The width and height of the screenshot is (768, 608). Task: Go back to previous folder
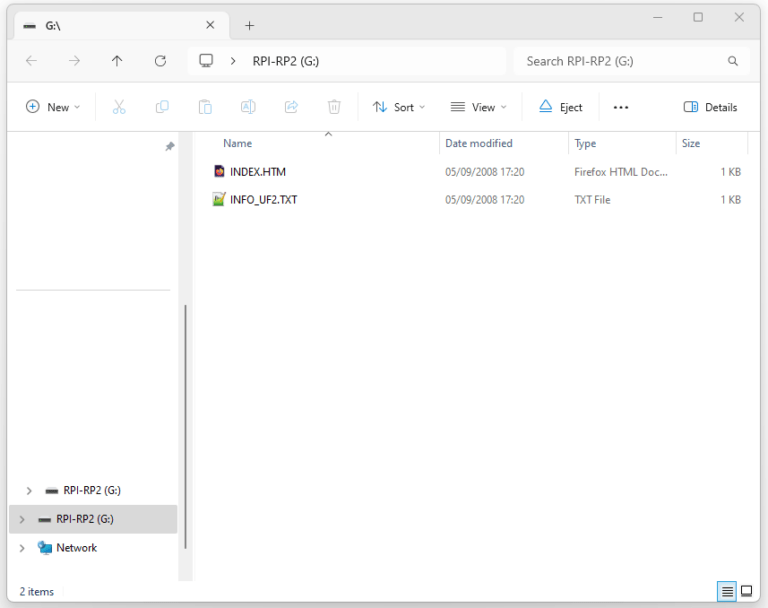coord(31,61)
